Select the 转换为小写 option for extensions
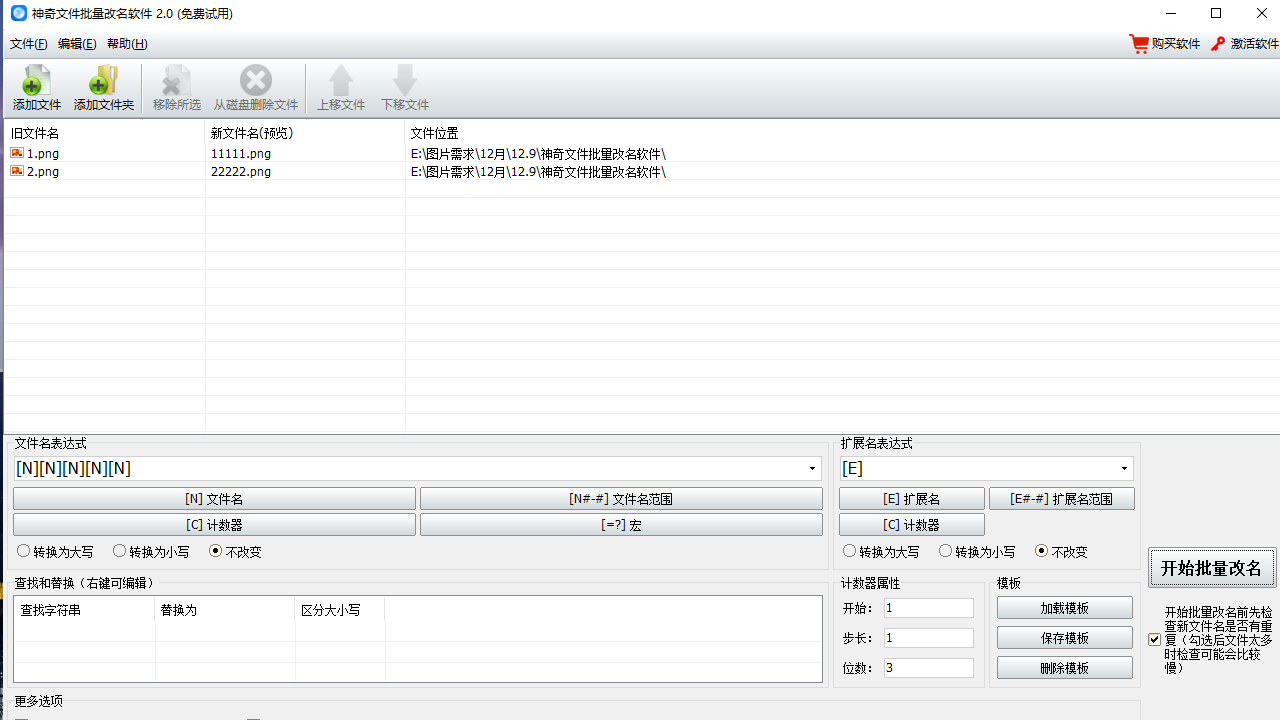 click(945, 550)
